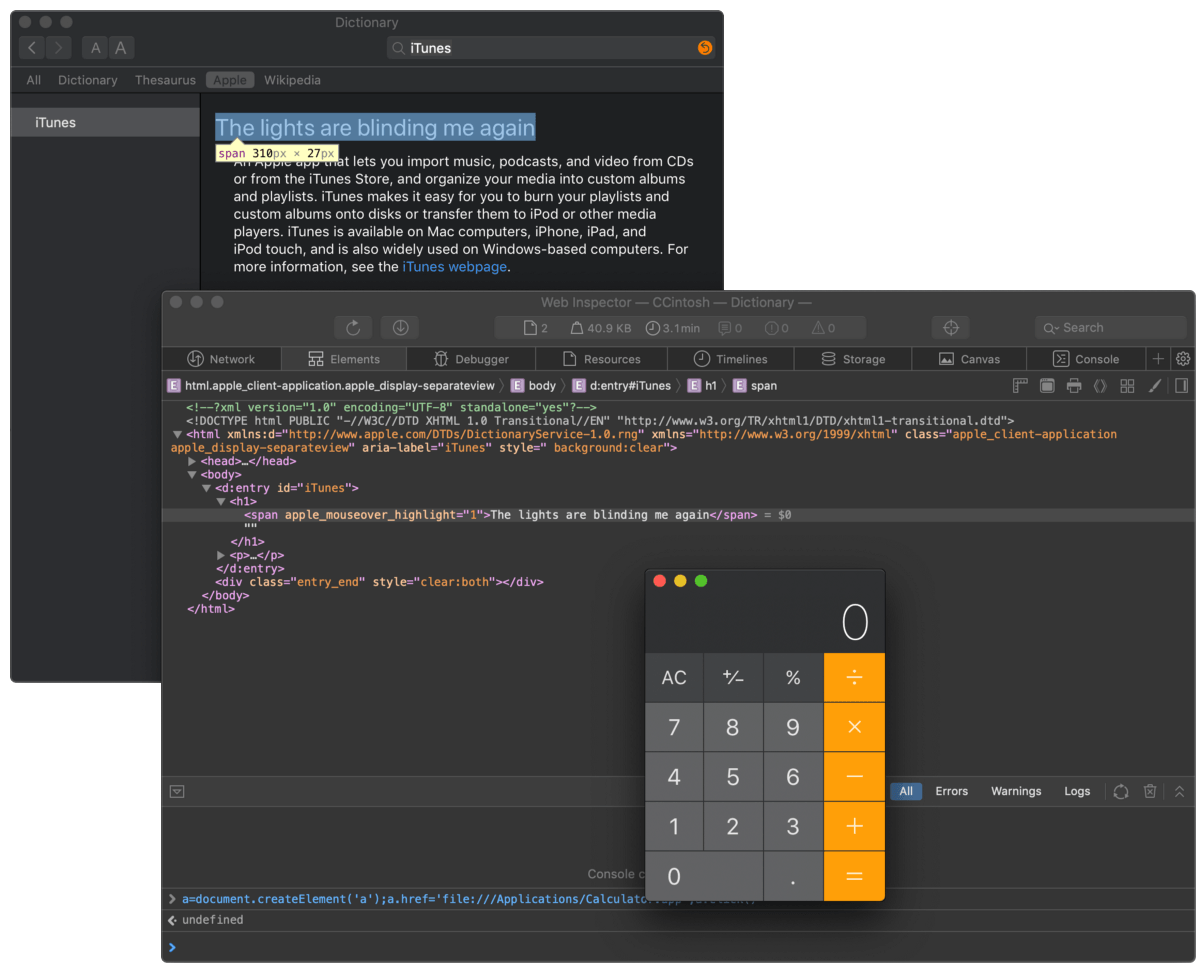The height and width of the screenshot is (970, 1200).
Task: Click the resource count document icon
Action: (x=531, y=328)
